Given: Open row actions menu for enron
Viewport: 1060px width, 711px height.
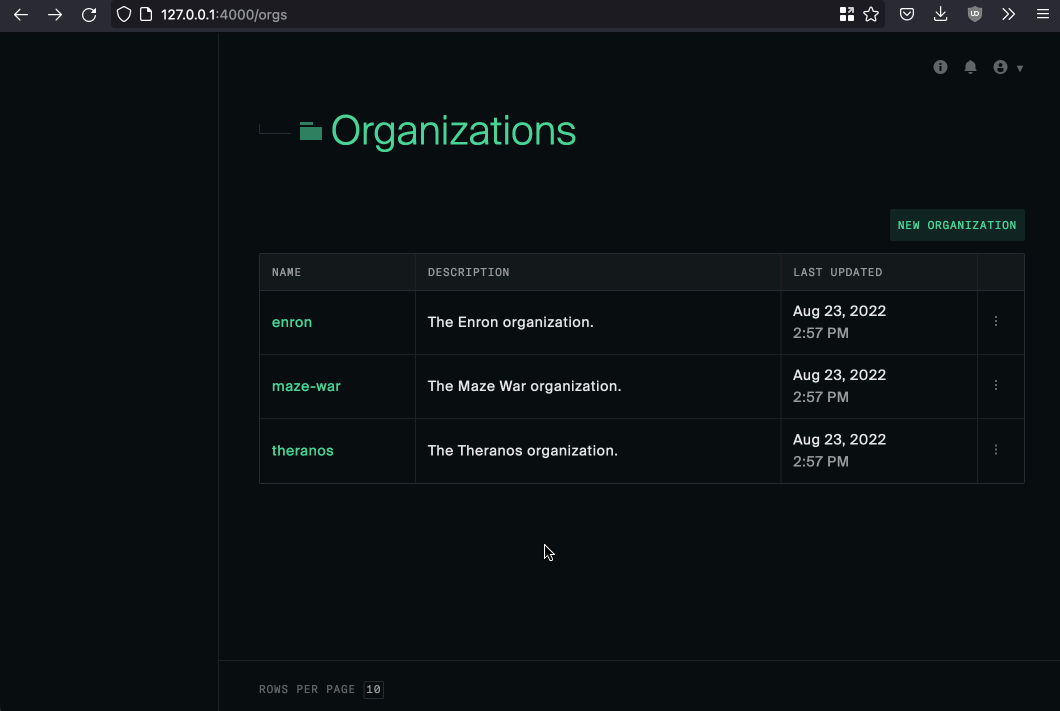Looking at the screenshot, I should point(996,321).
